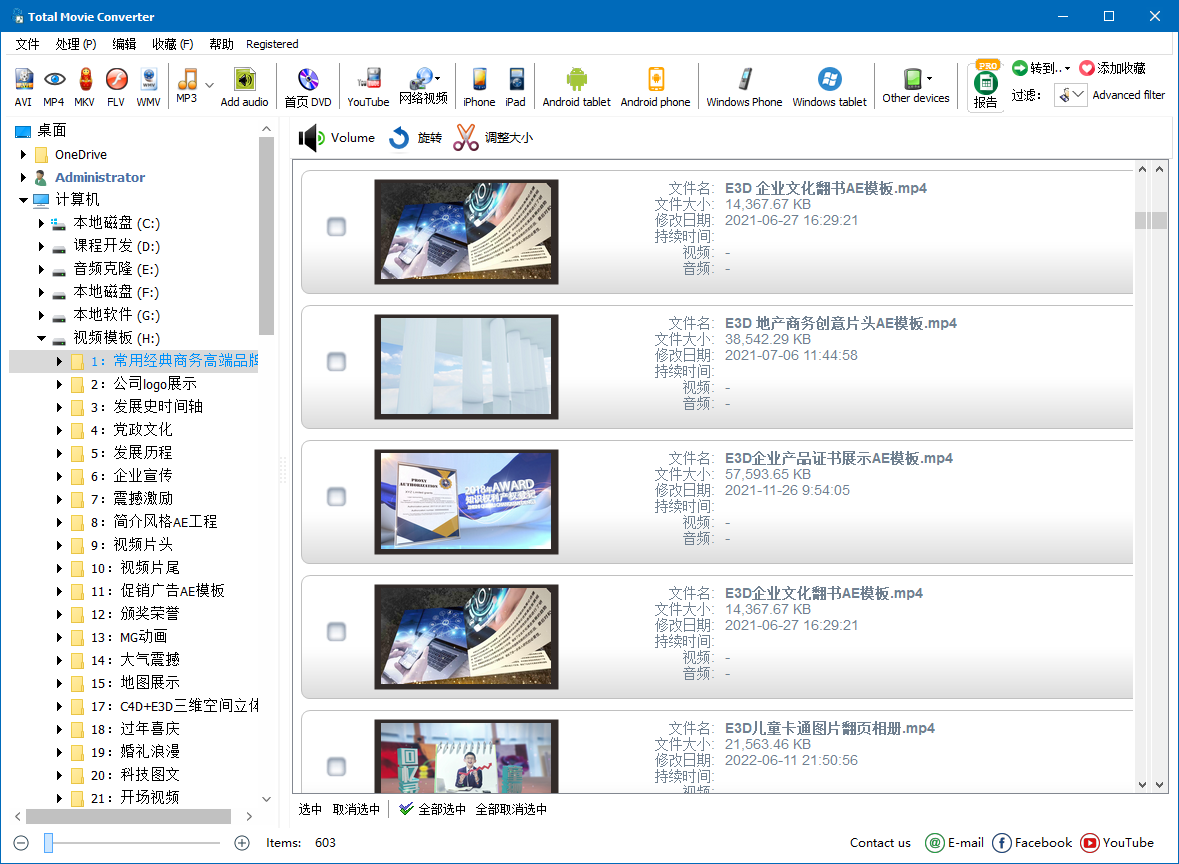
Task: Expand the OneDrive tree node
Action: pos(23,154)
